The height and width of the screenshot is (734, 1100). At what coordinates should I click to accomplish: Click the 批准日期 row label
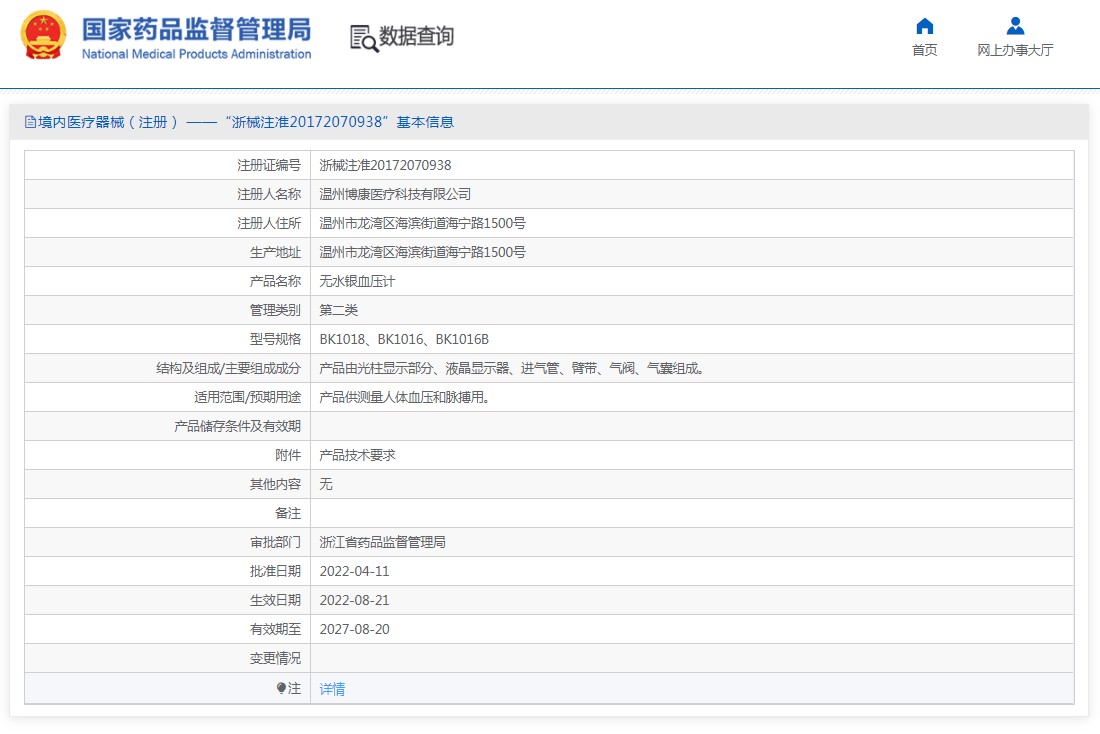(x=275, y=571)
